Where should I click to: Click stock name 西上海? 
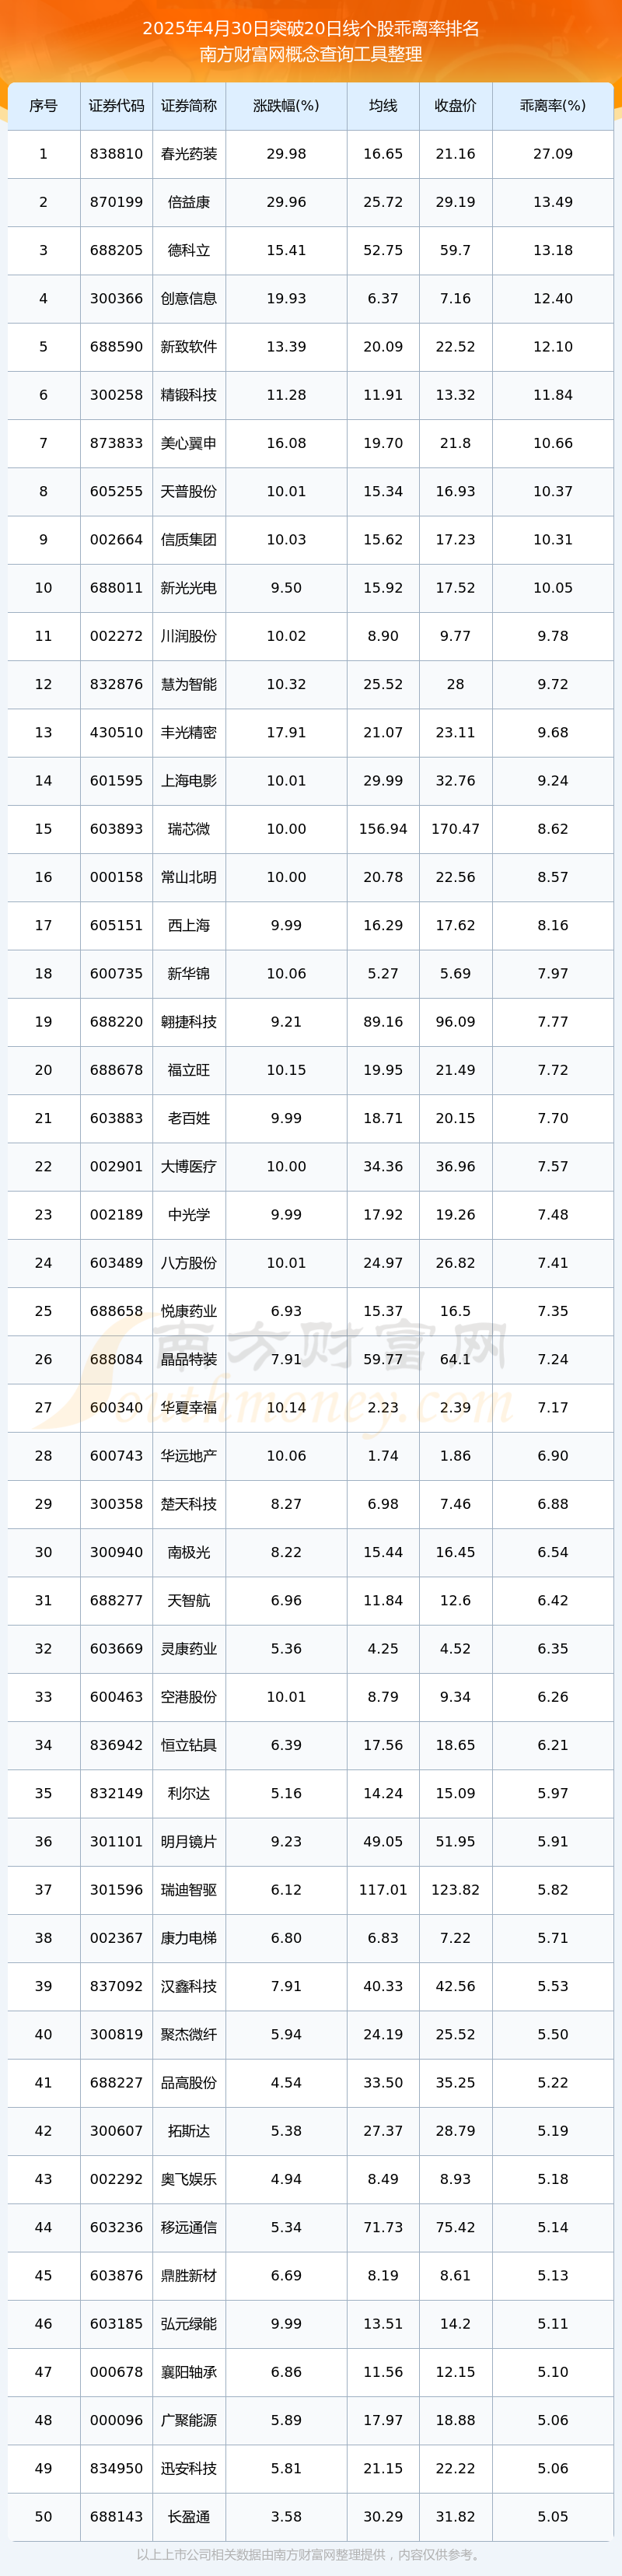(x=189, y=925)
